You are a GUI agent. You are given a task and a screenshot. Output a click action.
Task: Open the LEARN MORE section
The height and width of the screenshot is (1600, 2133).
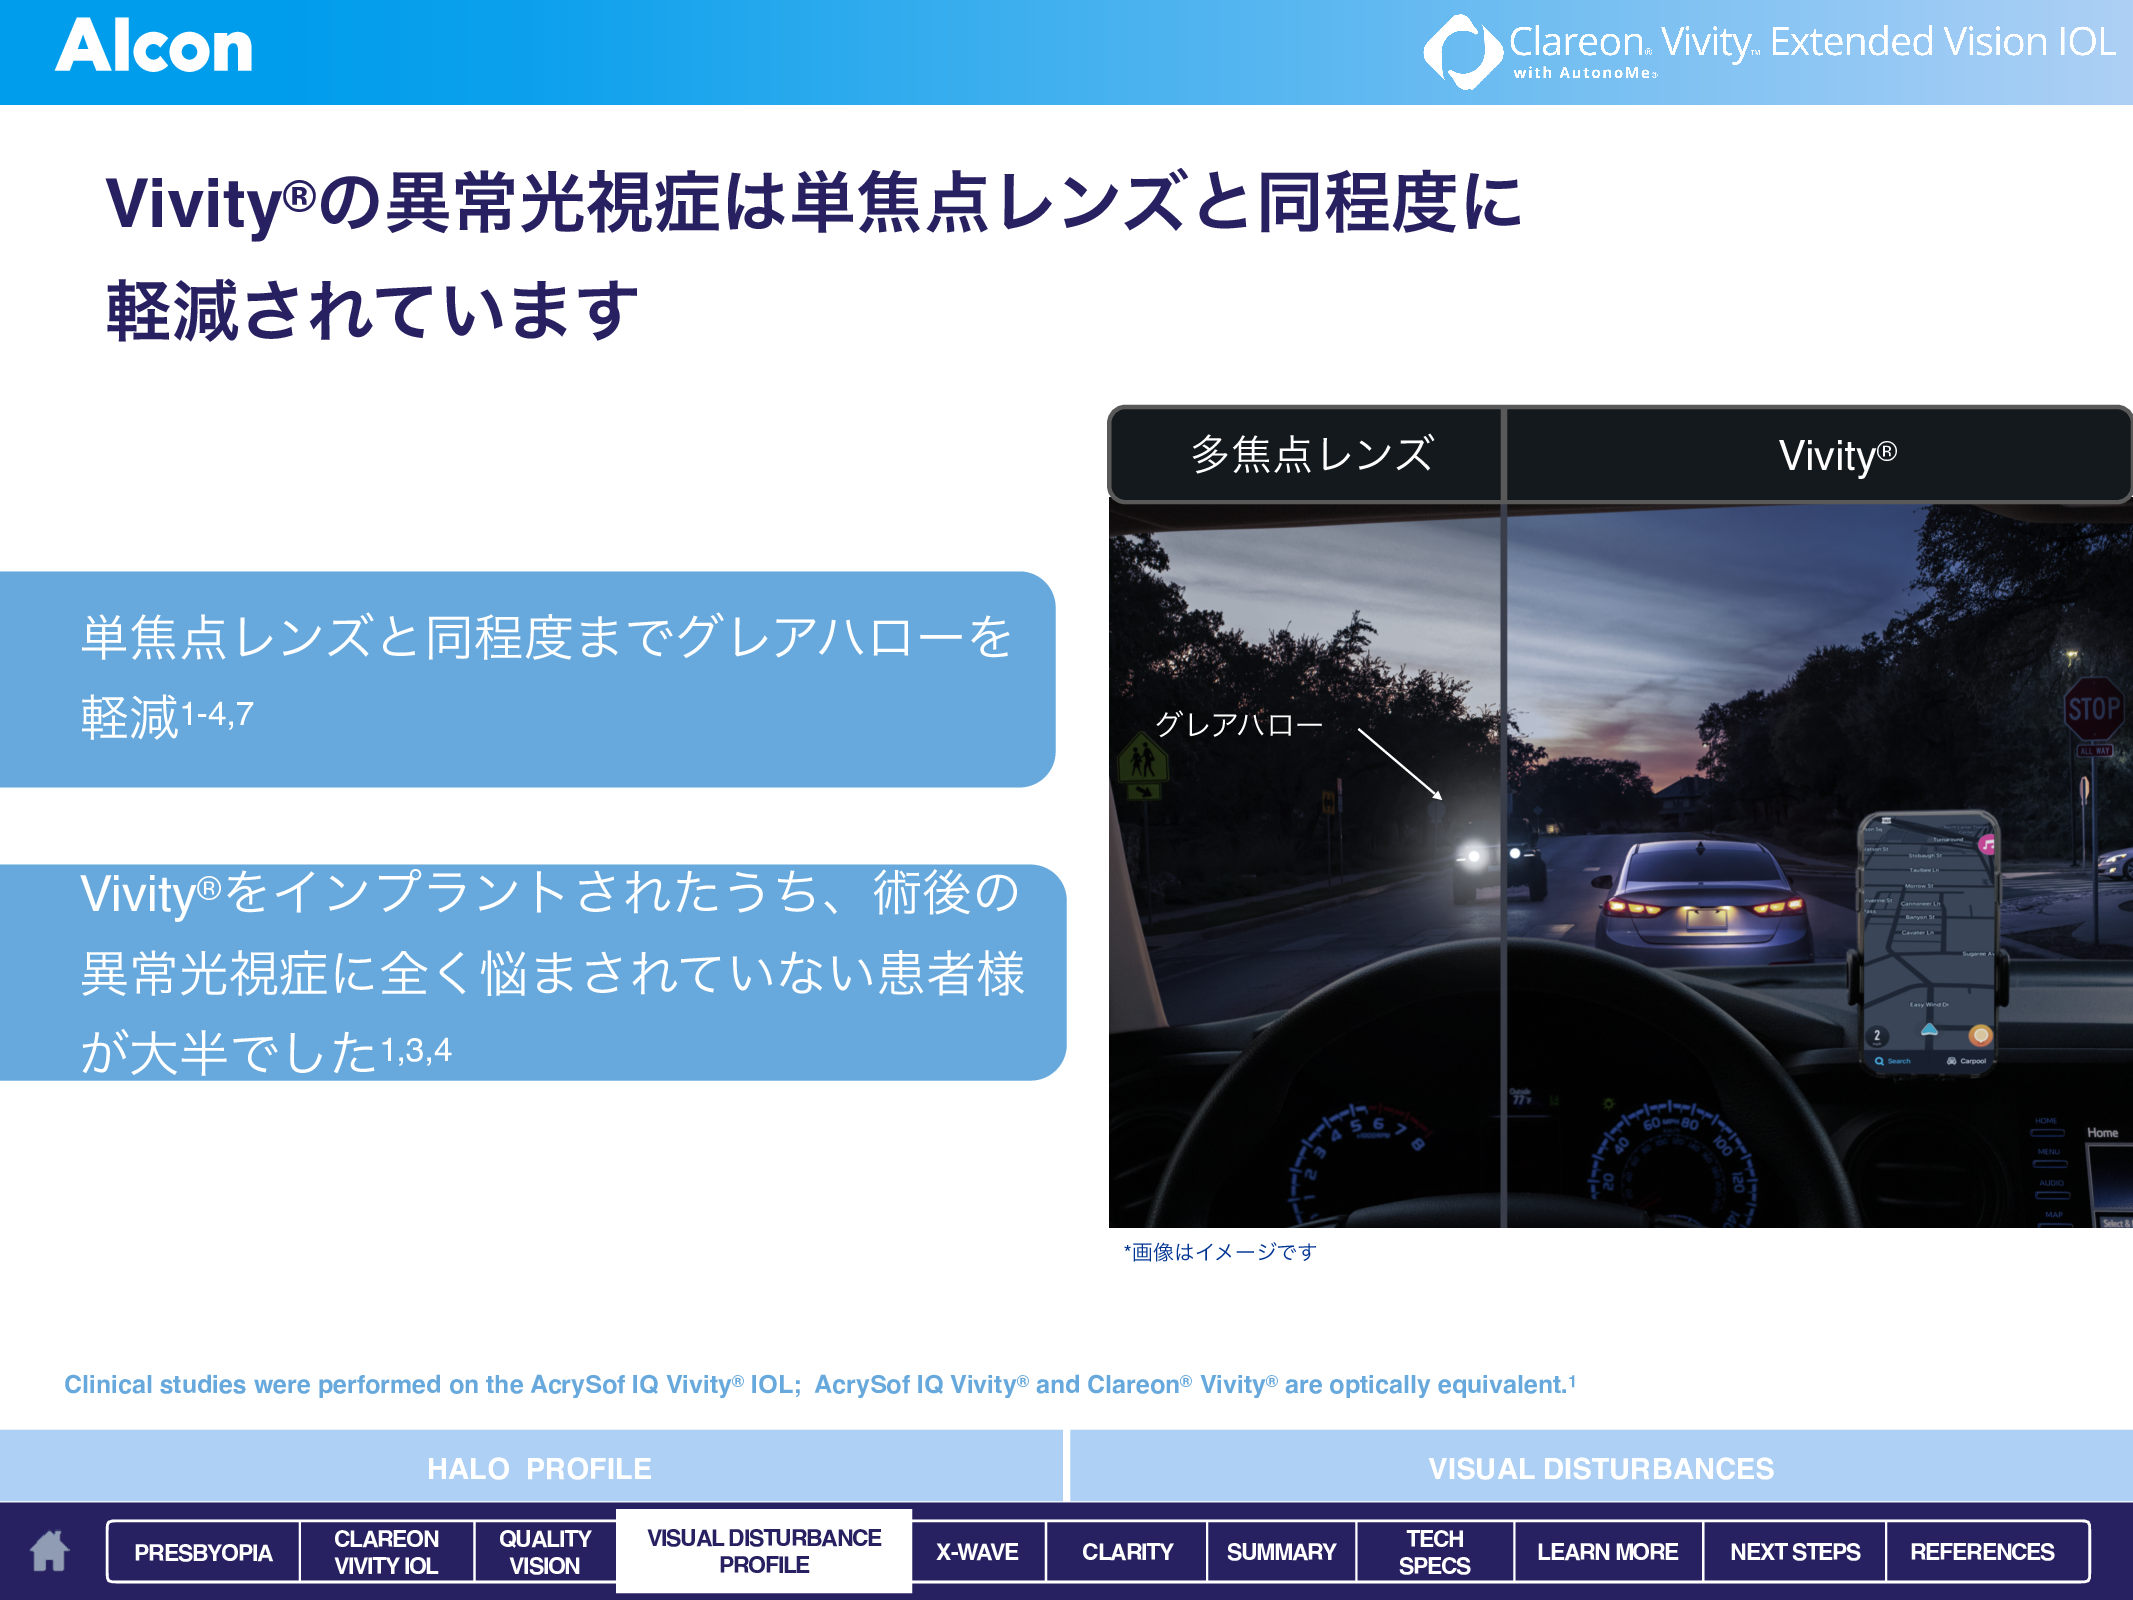(1607, 1551)
